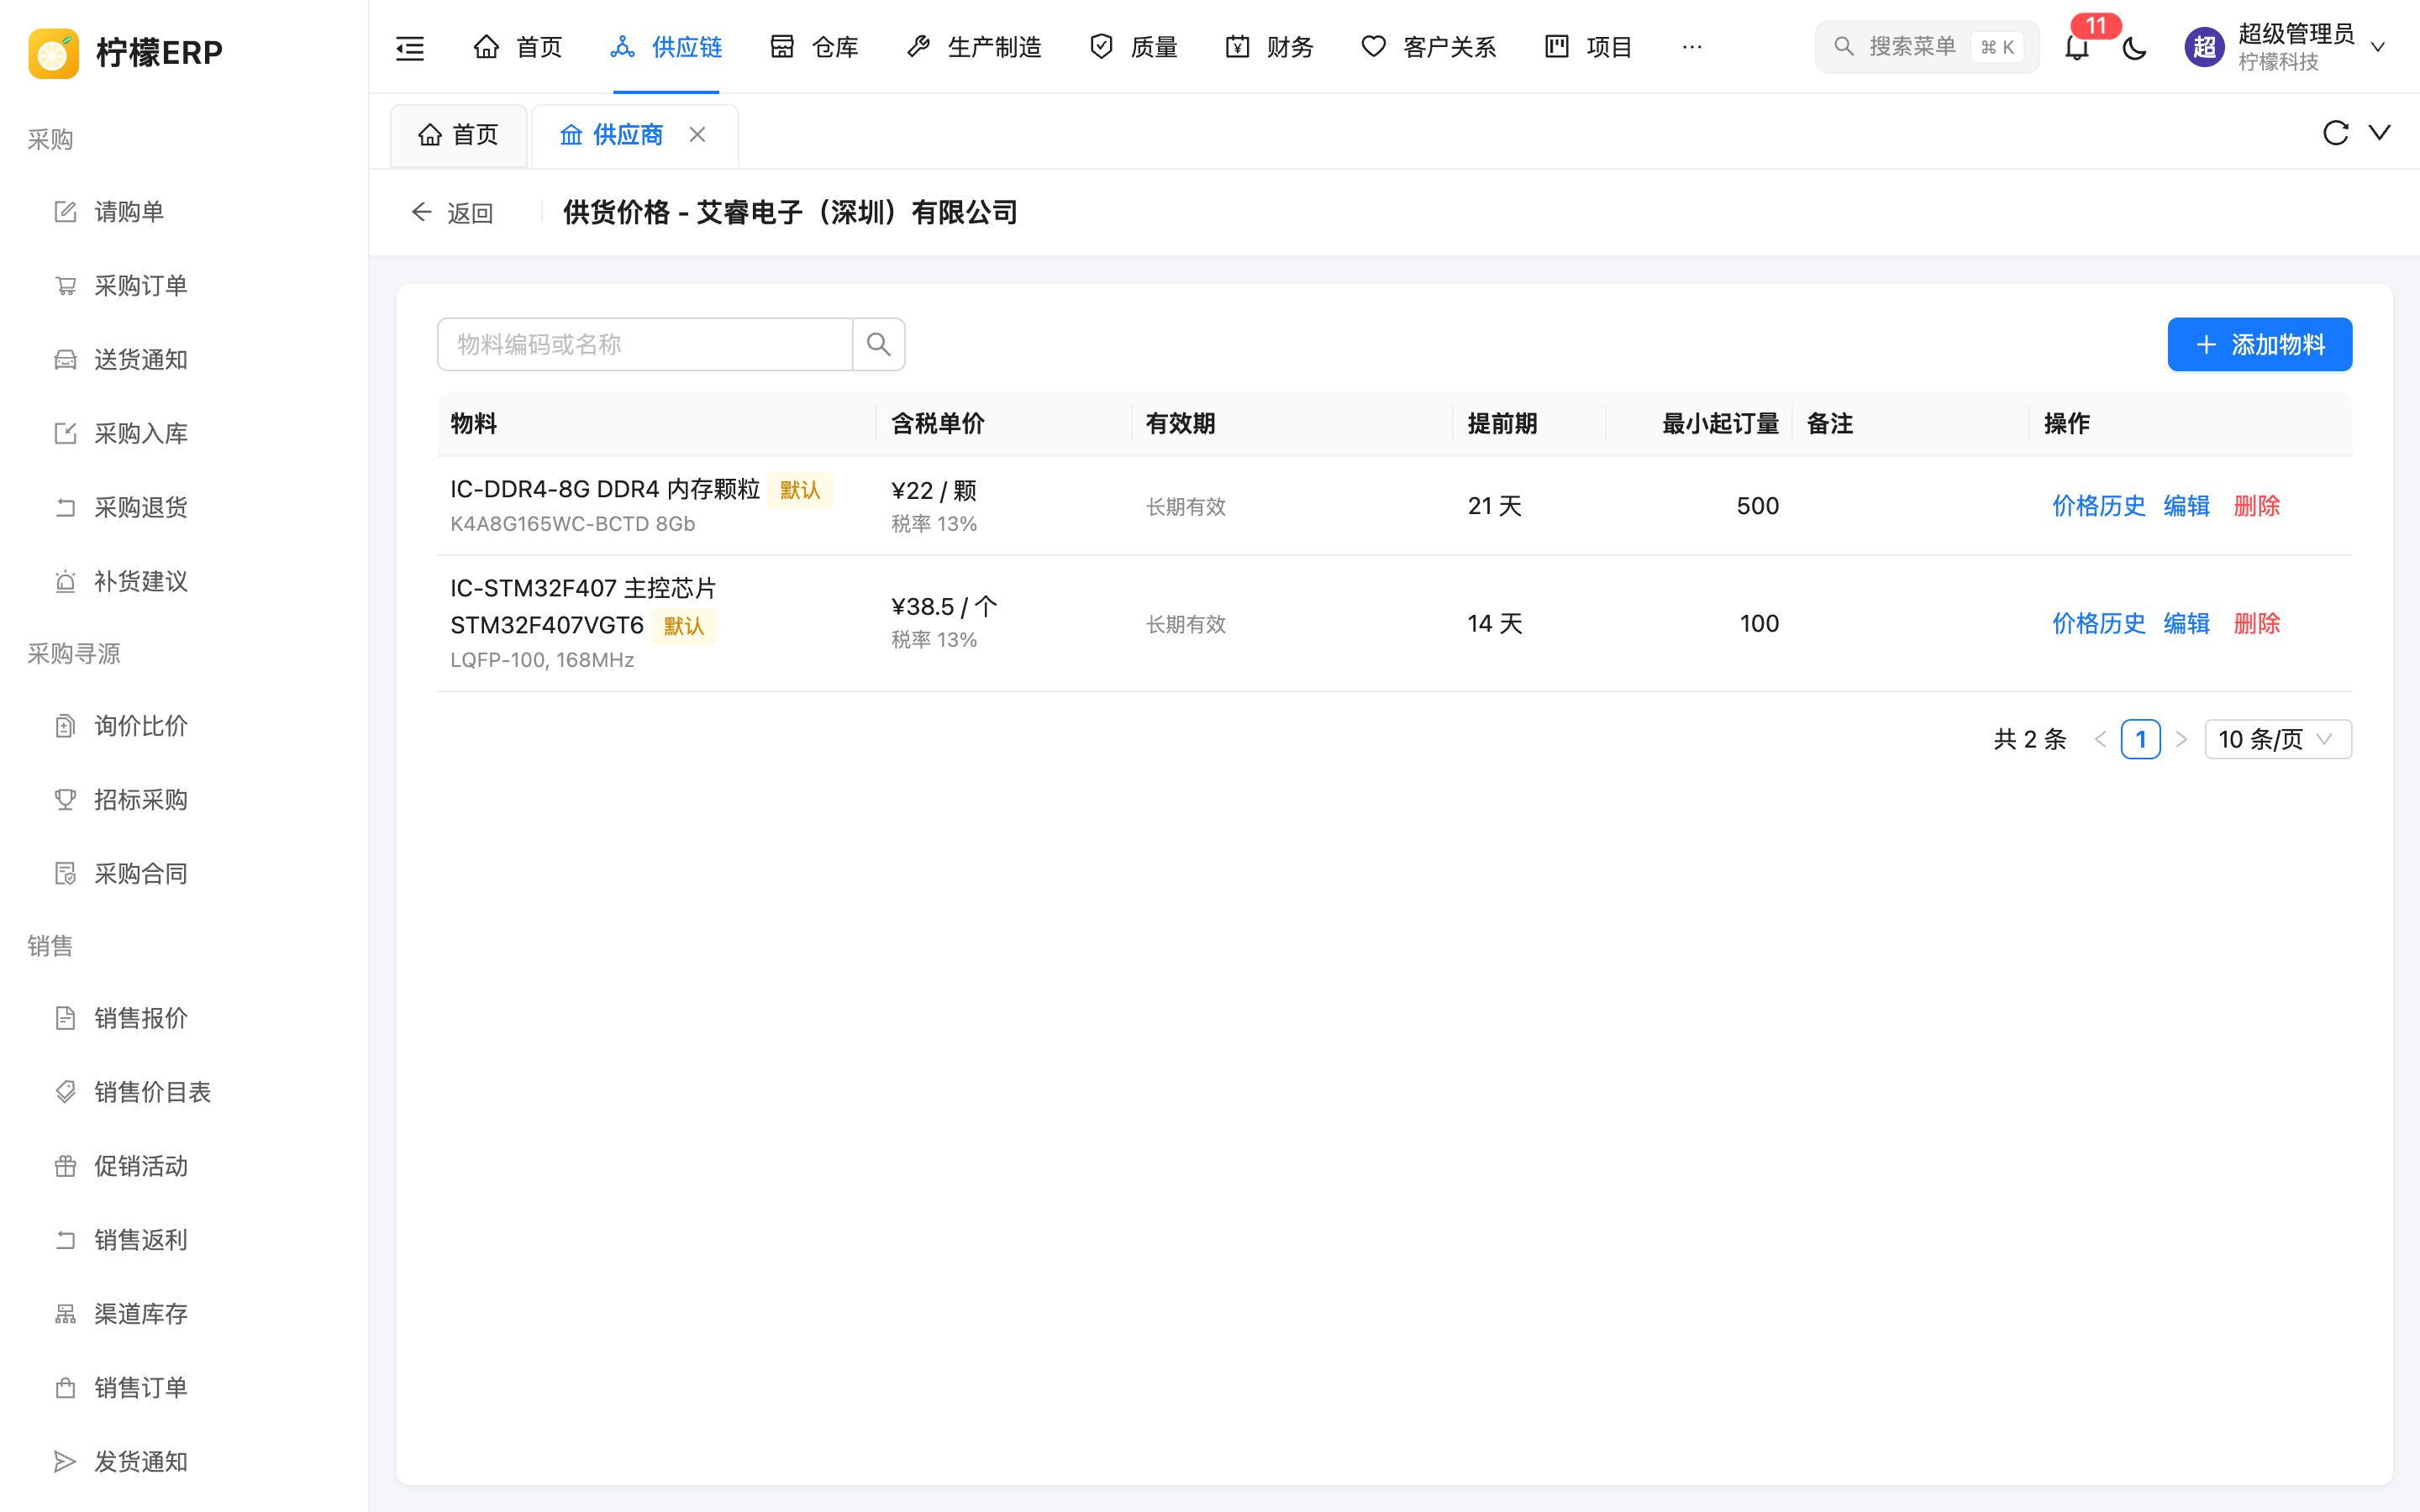Click the 柠檬ERP logo

[x=125, y=52]
